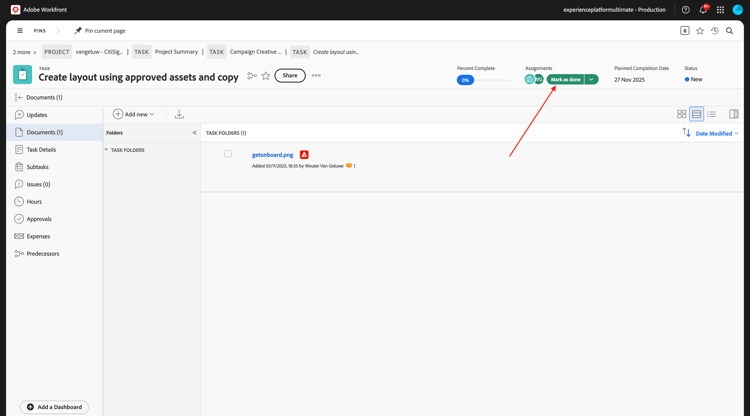
Task: Open the favorites star in header
Action: [700, 31]
